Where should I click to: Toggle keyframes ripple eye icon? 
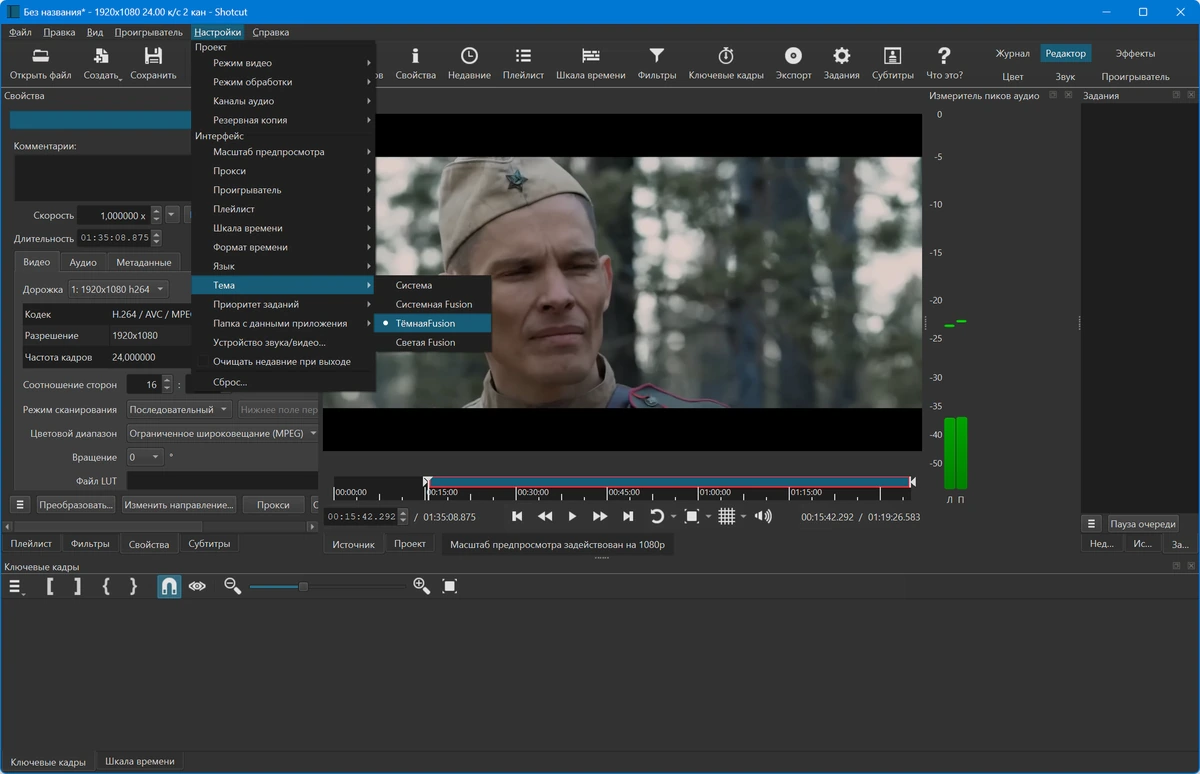coord(197,587)
